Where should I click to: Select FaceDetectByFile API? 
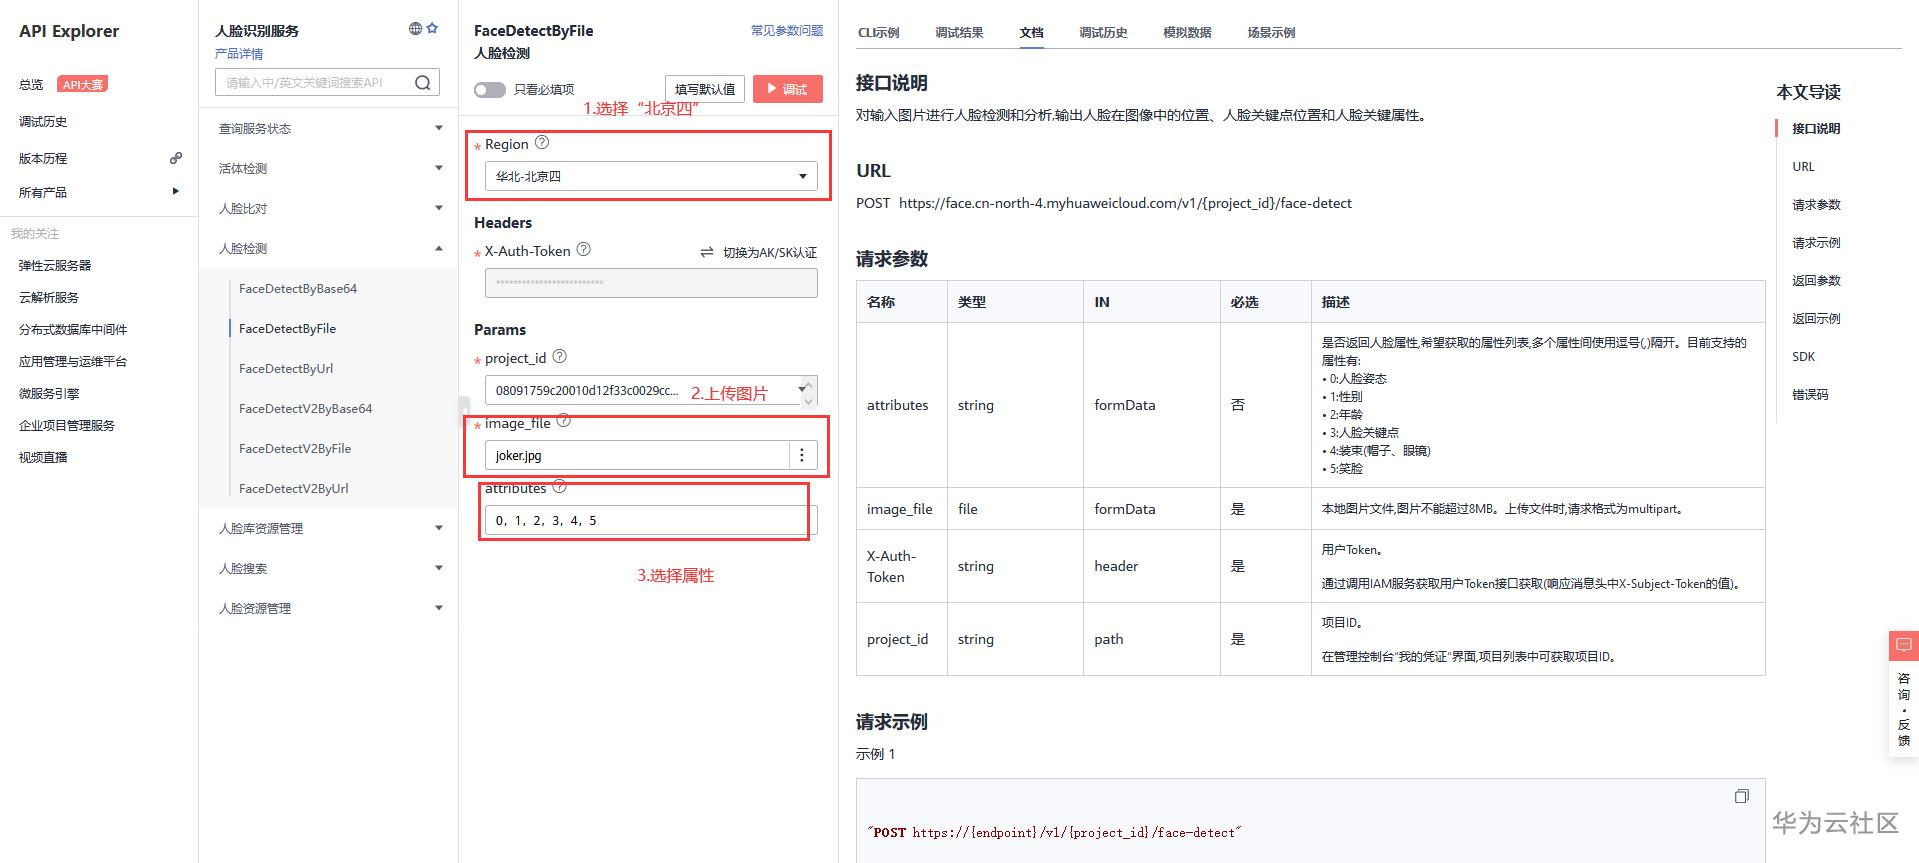[287, 328]
